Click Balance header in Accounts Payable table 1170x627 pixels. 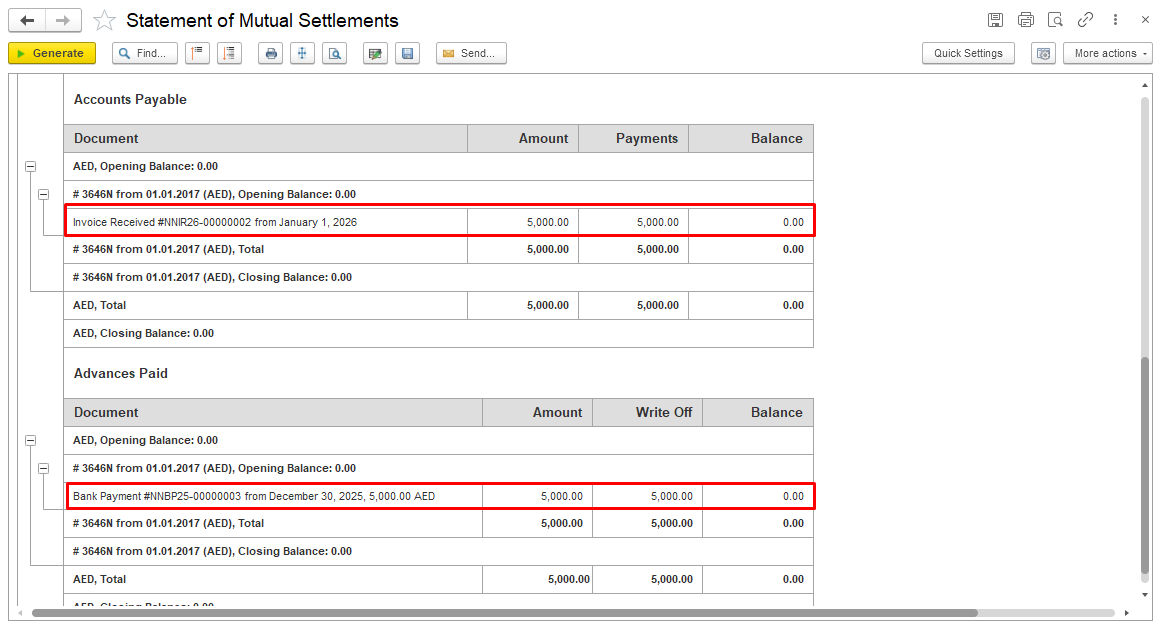pos(751,138)
